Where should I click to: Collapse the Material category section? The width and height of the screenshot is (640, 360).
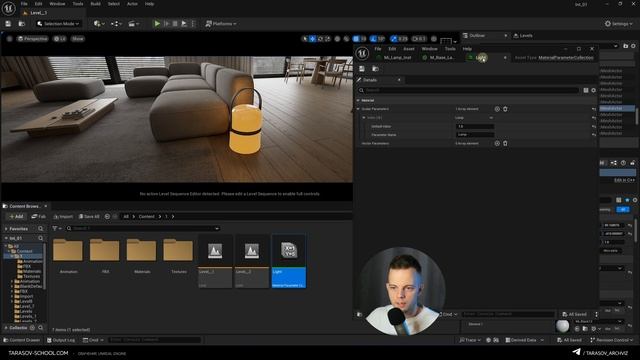(x=358, y=100)
